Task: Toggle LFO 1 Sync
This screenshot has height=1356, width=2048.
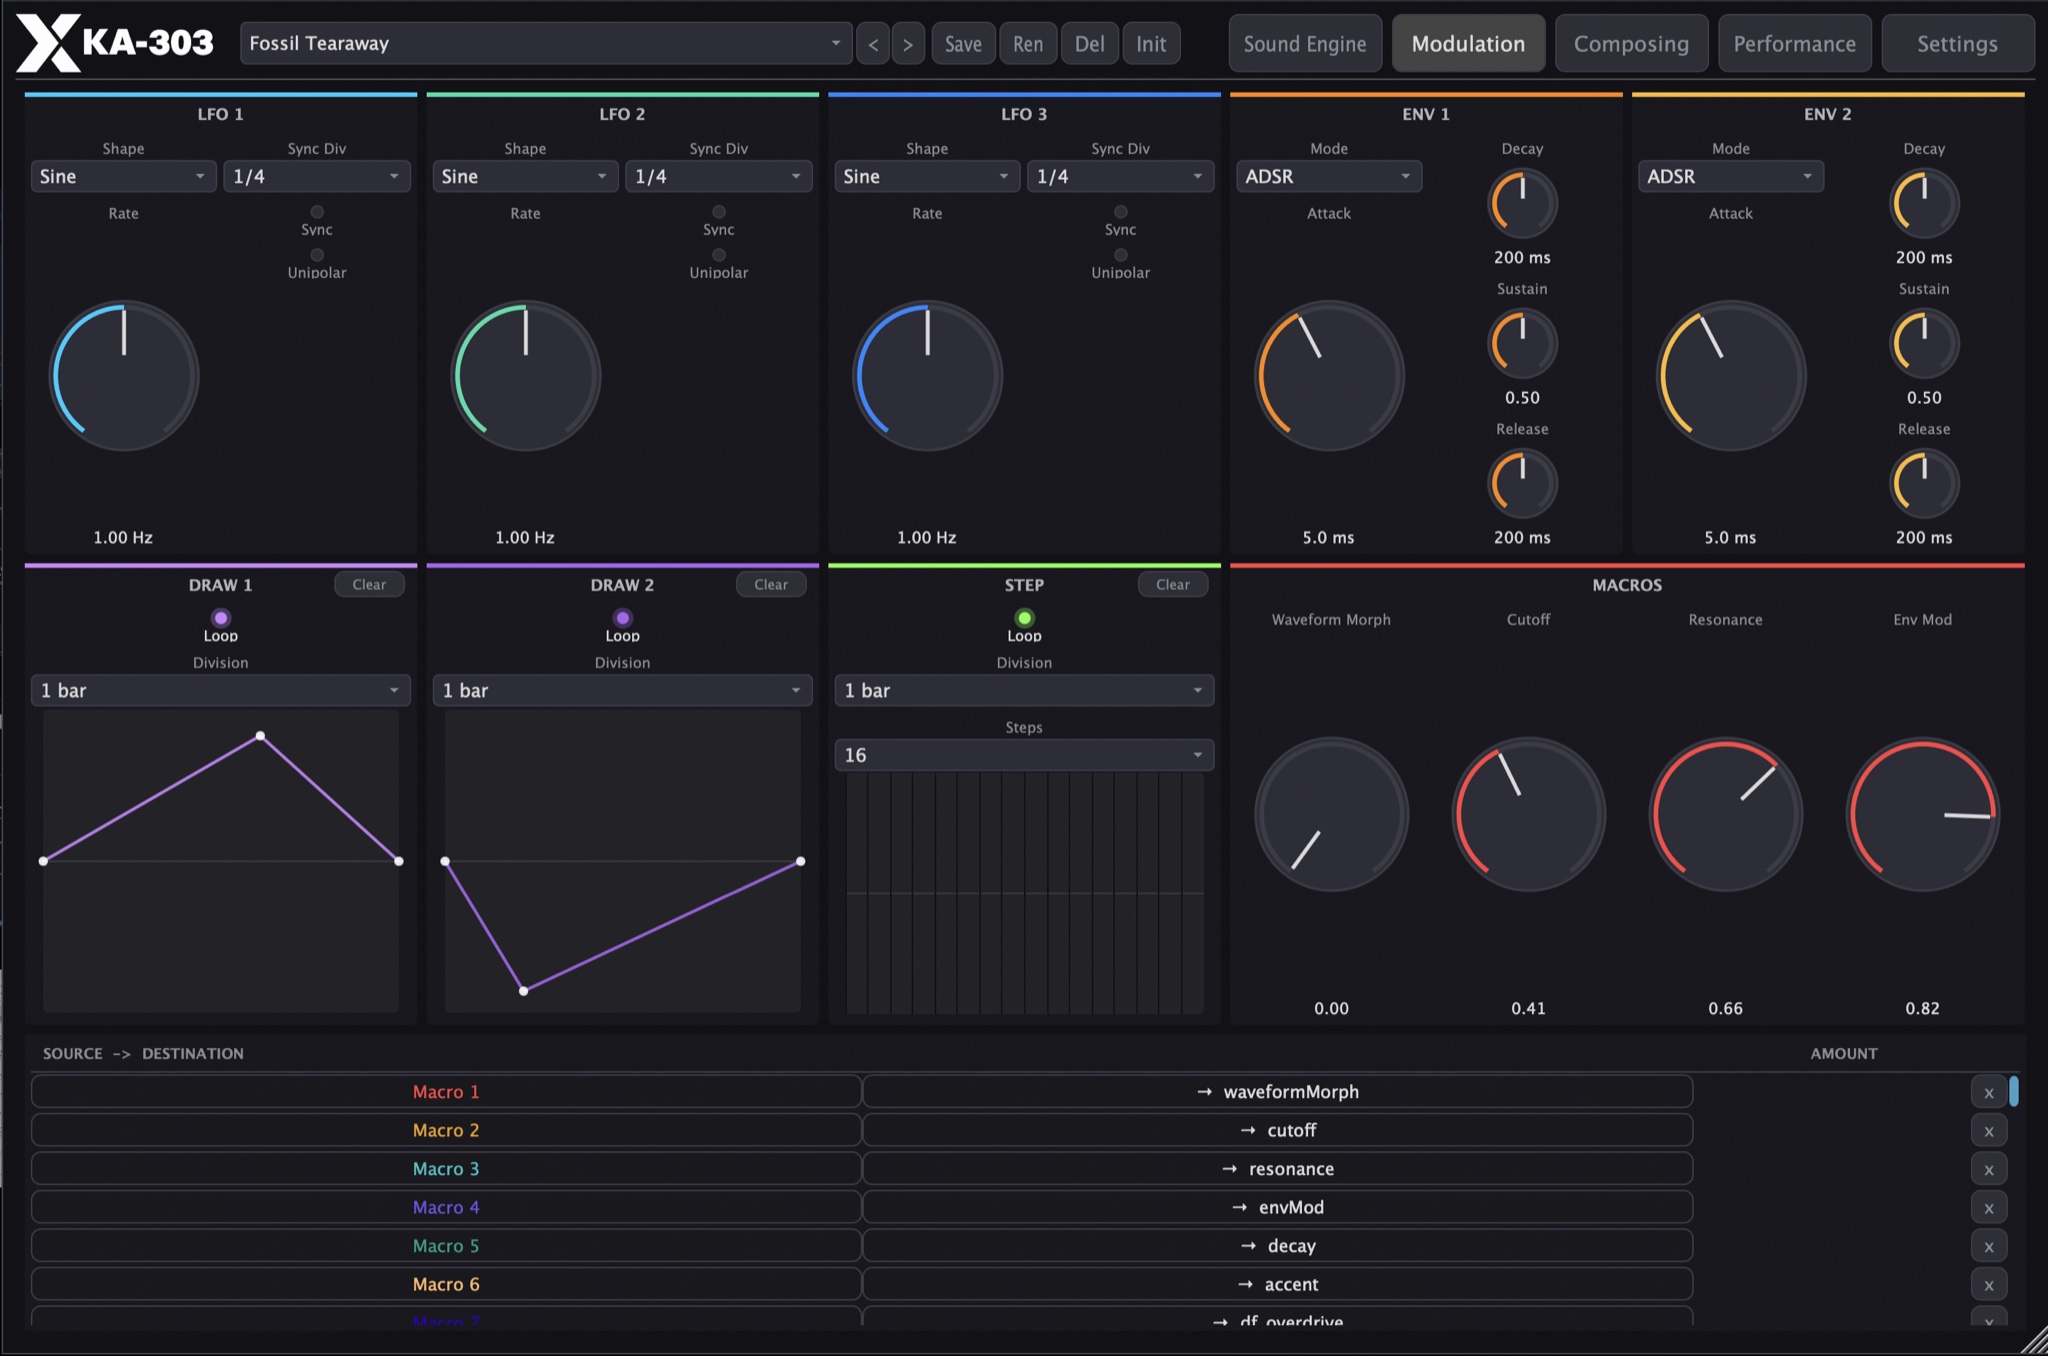Action: [317, 212]
